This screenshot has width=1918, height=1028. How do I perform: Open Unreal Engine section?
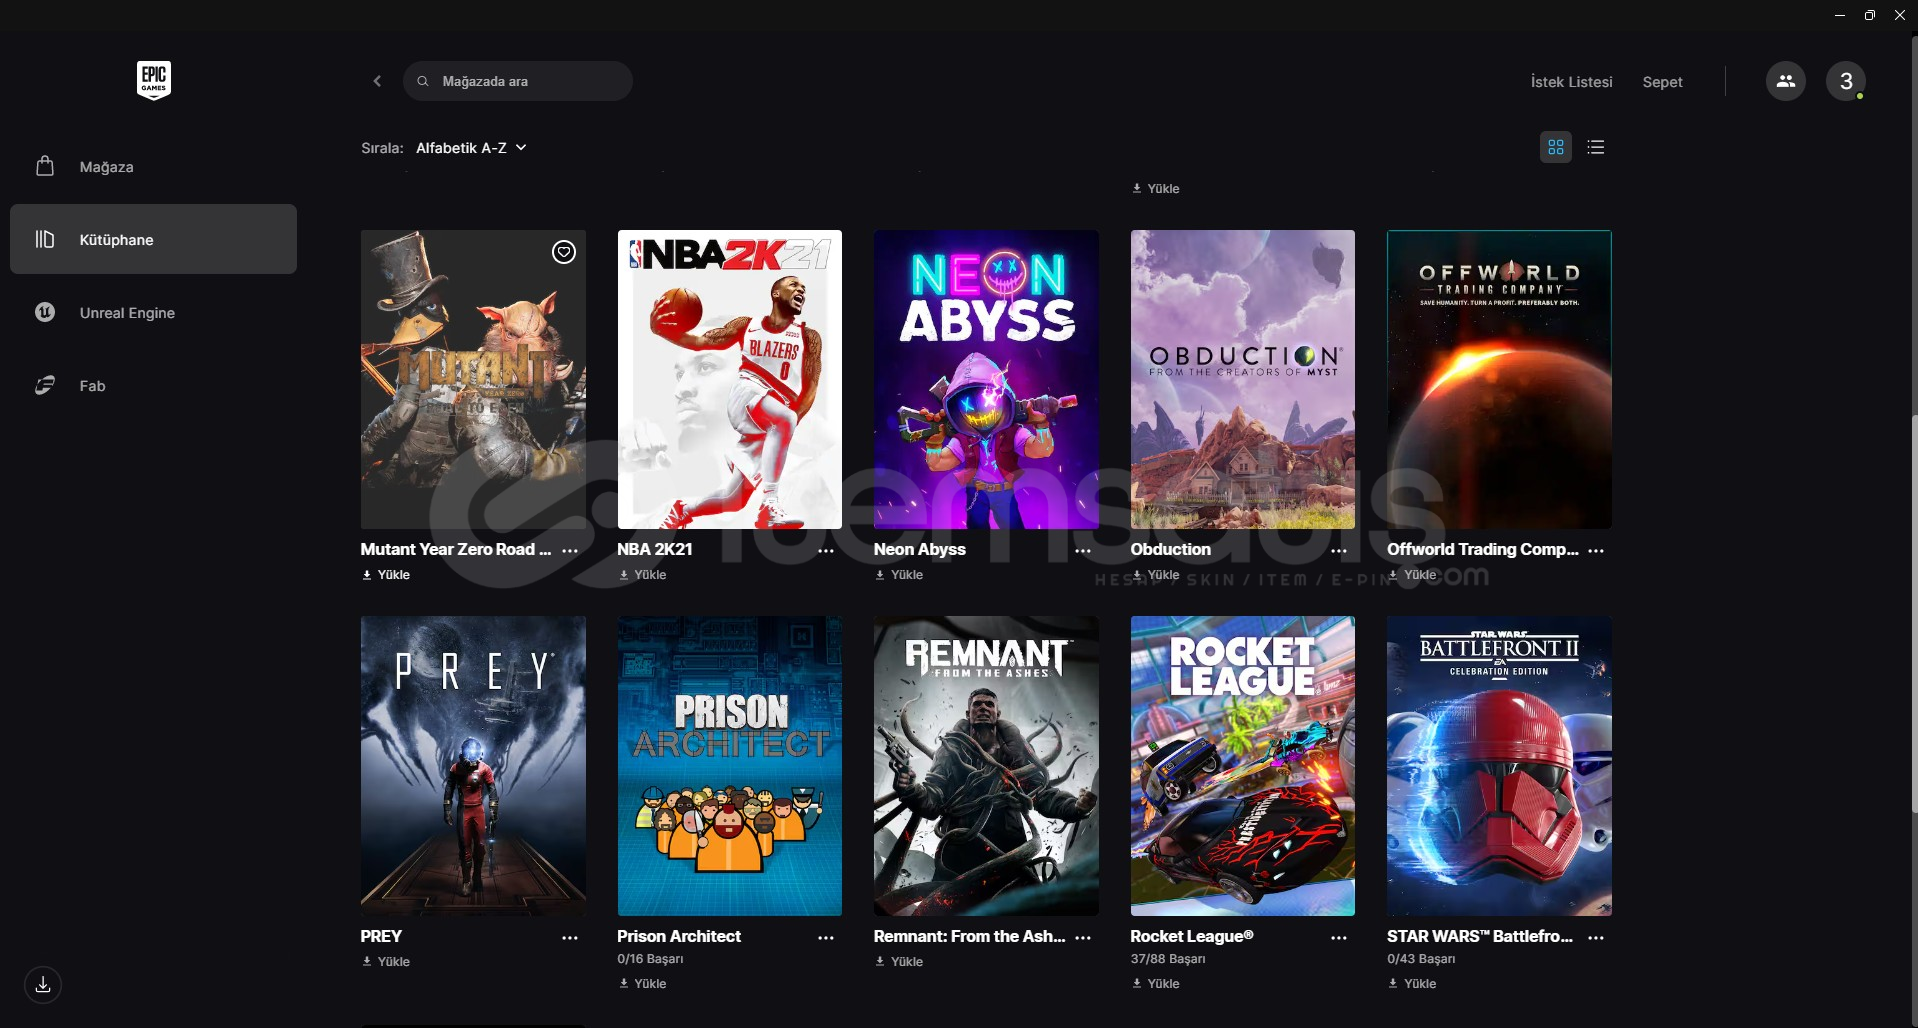153,312
